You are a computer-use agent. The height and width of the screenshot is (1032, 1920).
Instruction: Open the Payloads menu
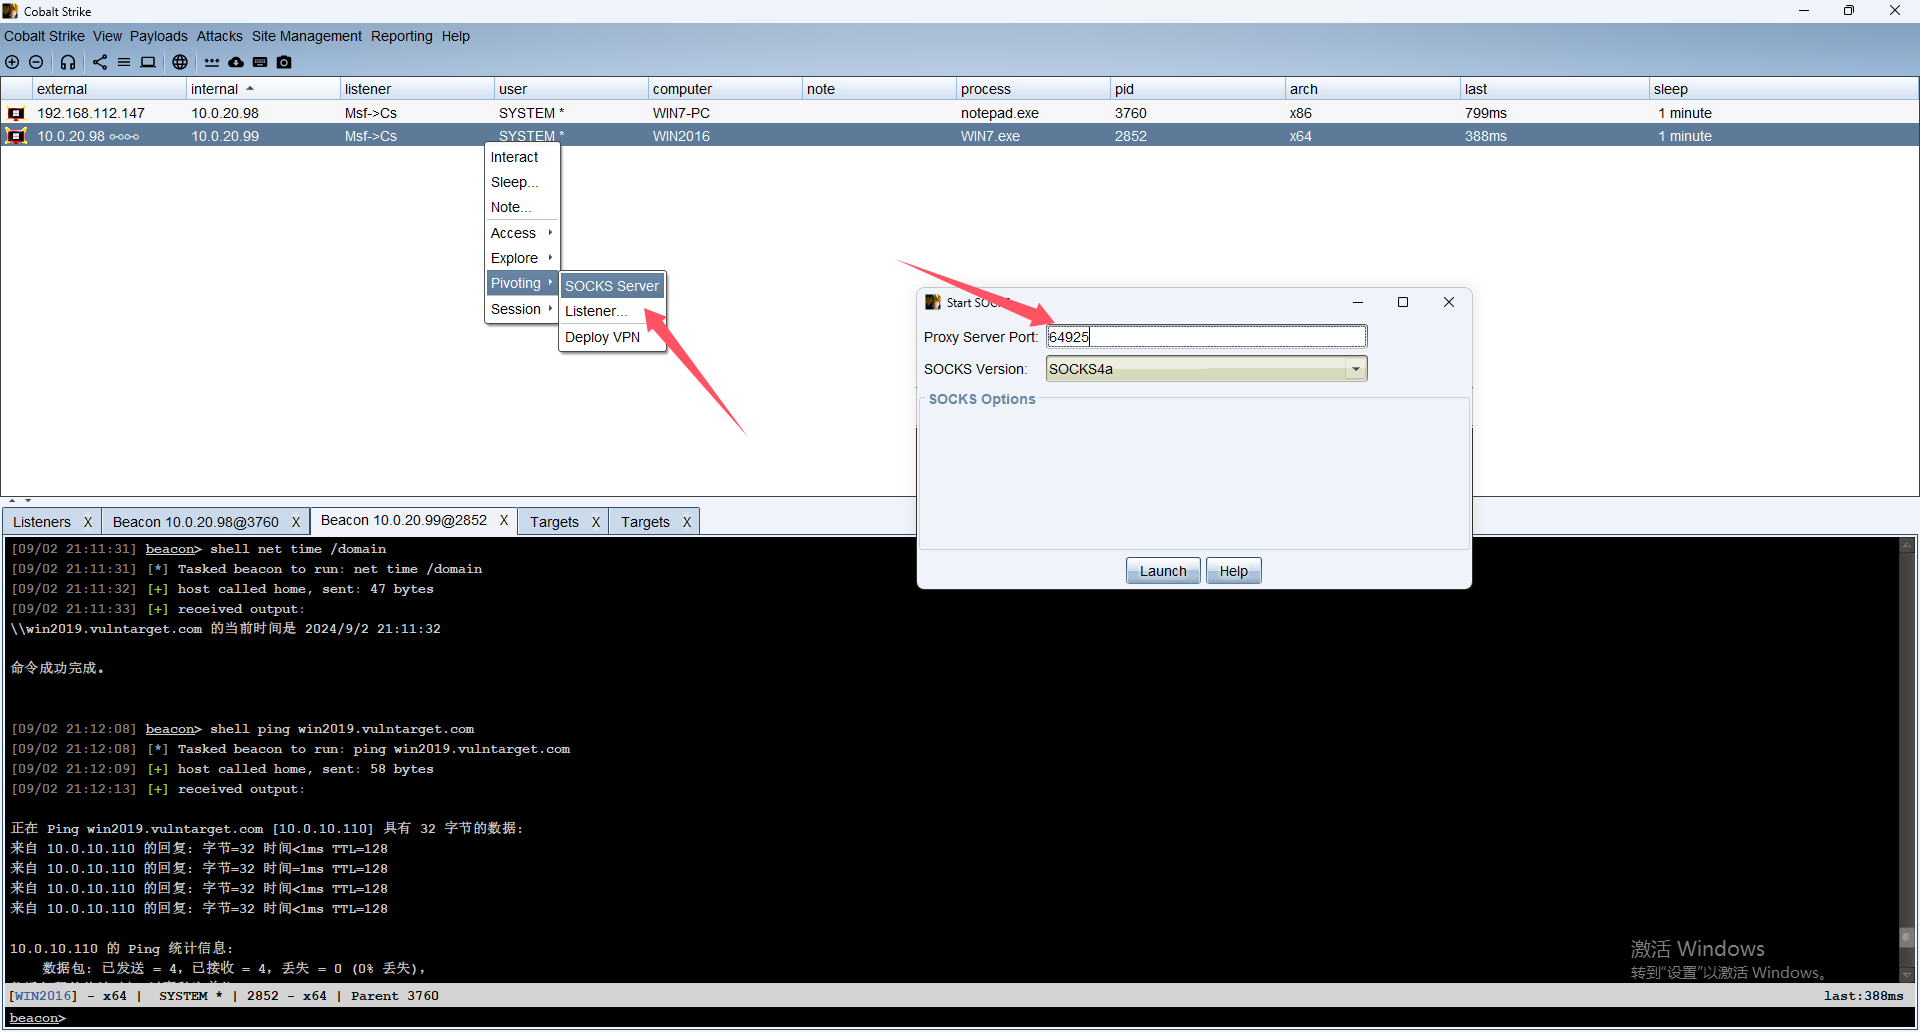tap(158, 36)
